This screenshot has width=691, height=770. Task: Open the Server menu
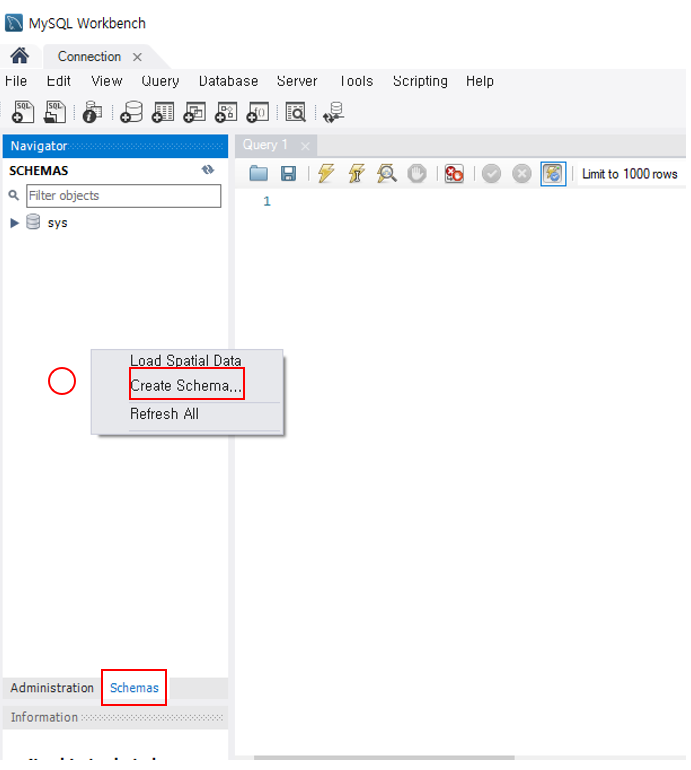click(297, 81)
